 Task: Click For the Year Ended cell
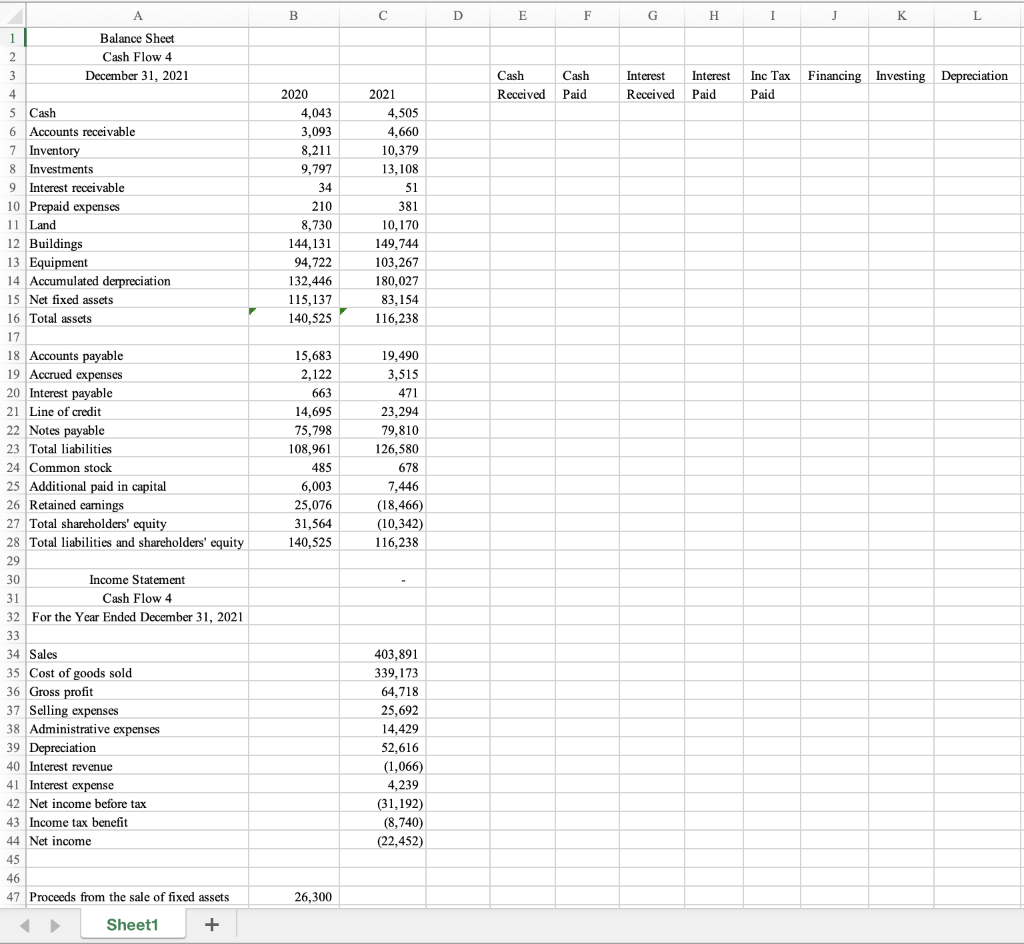[x=137, y=616]
